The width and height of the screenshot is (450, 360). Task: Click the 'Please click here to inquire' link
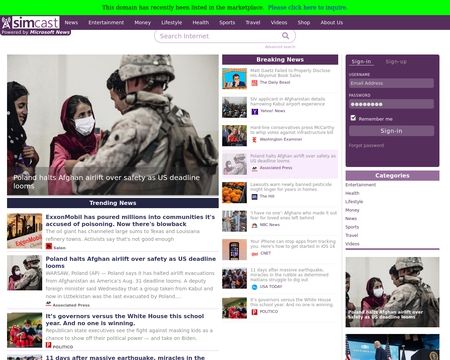307,7
